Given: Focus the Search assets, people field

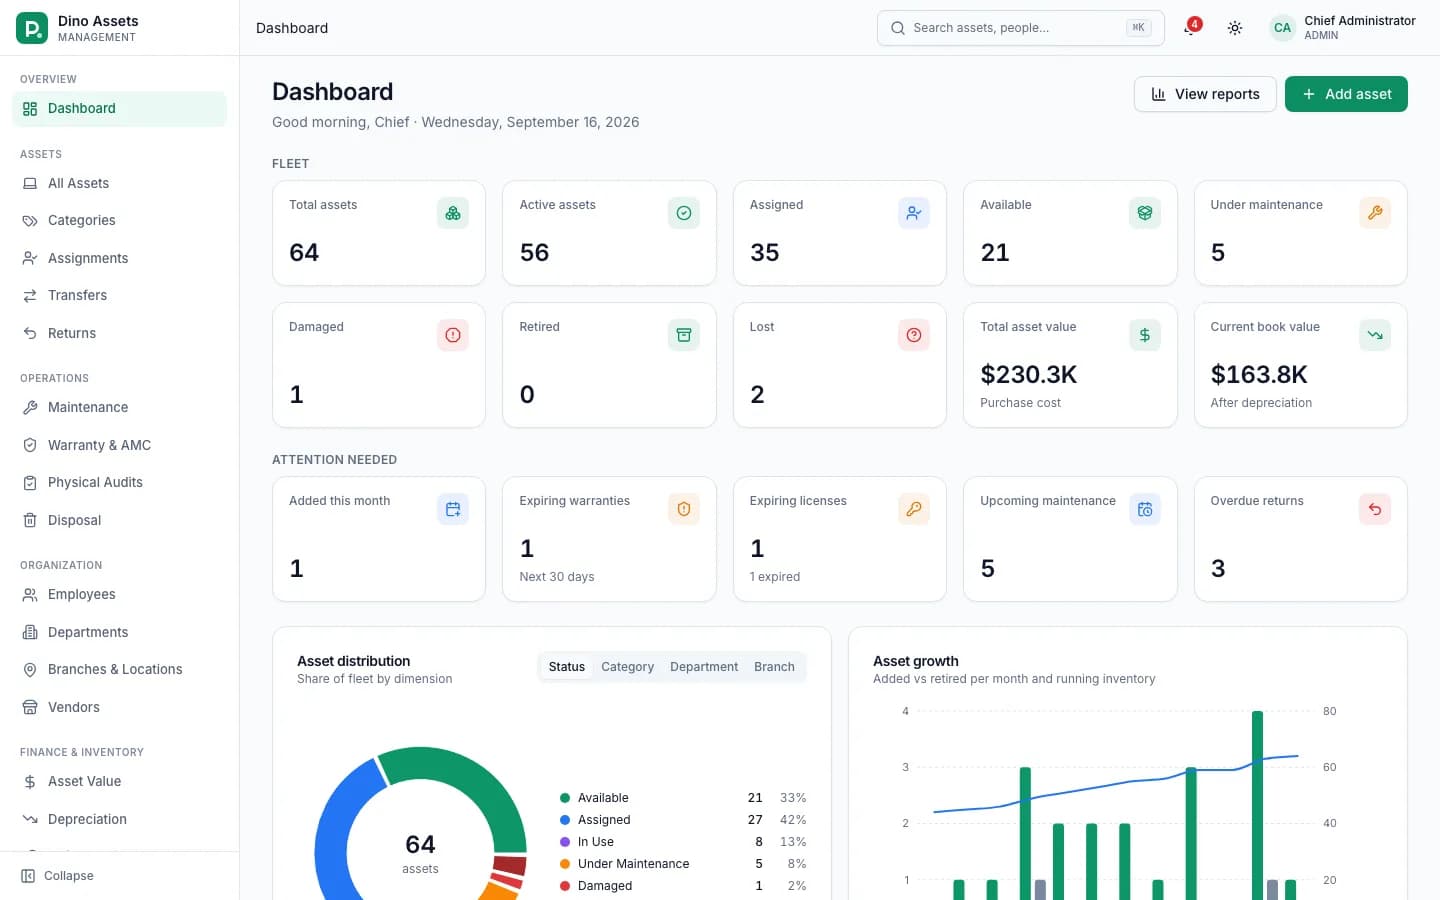Looking at the screenshot, I should (1020, 28).
